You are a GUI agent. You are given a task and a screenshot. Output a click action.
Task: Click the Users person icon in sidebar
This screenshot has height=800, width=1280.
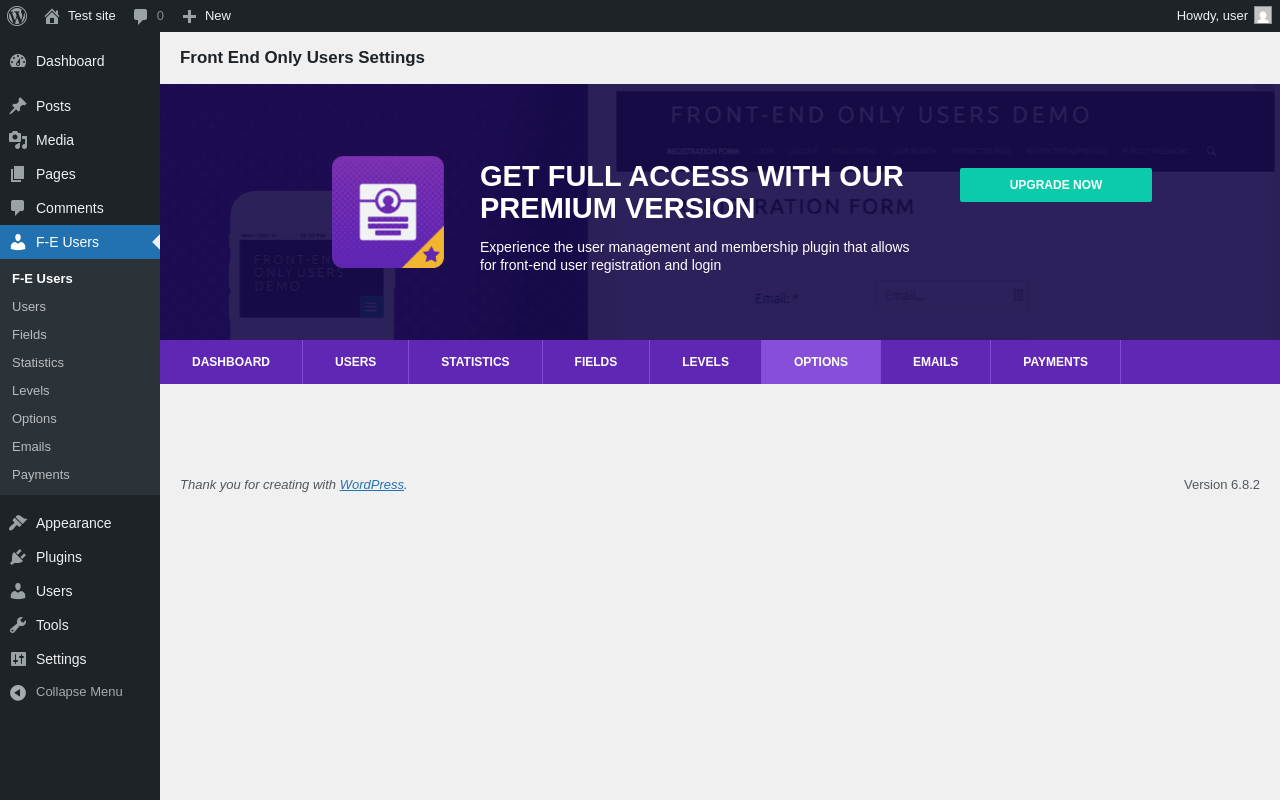18,591
